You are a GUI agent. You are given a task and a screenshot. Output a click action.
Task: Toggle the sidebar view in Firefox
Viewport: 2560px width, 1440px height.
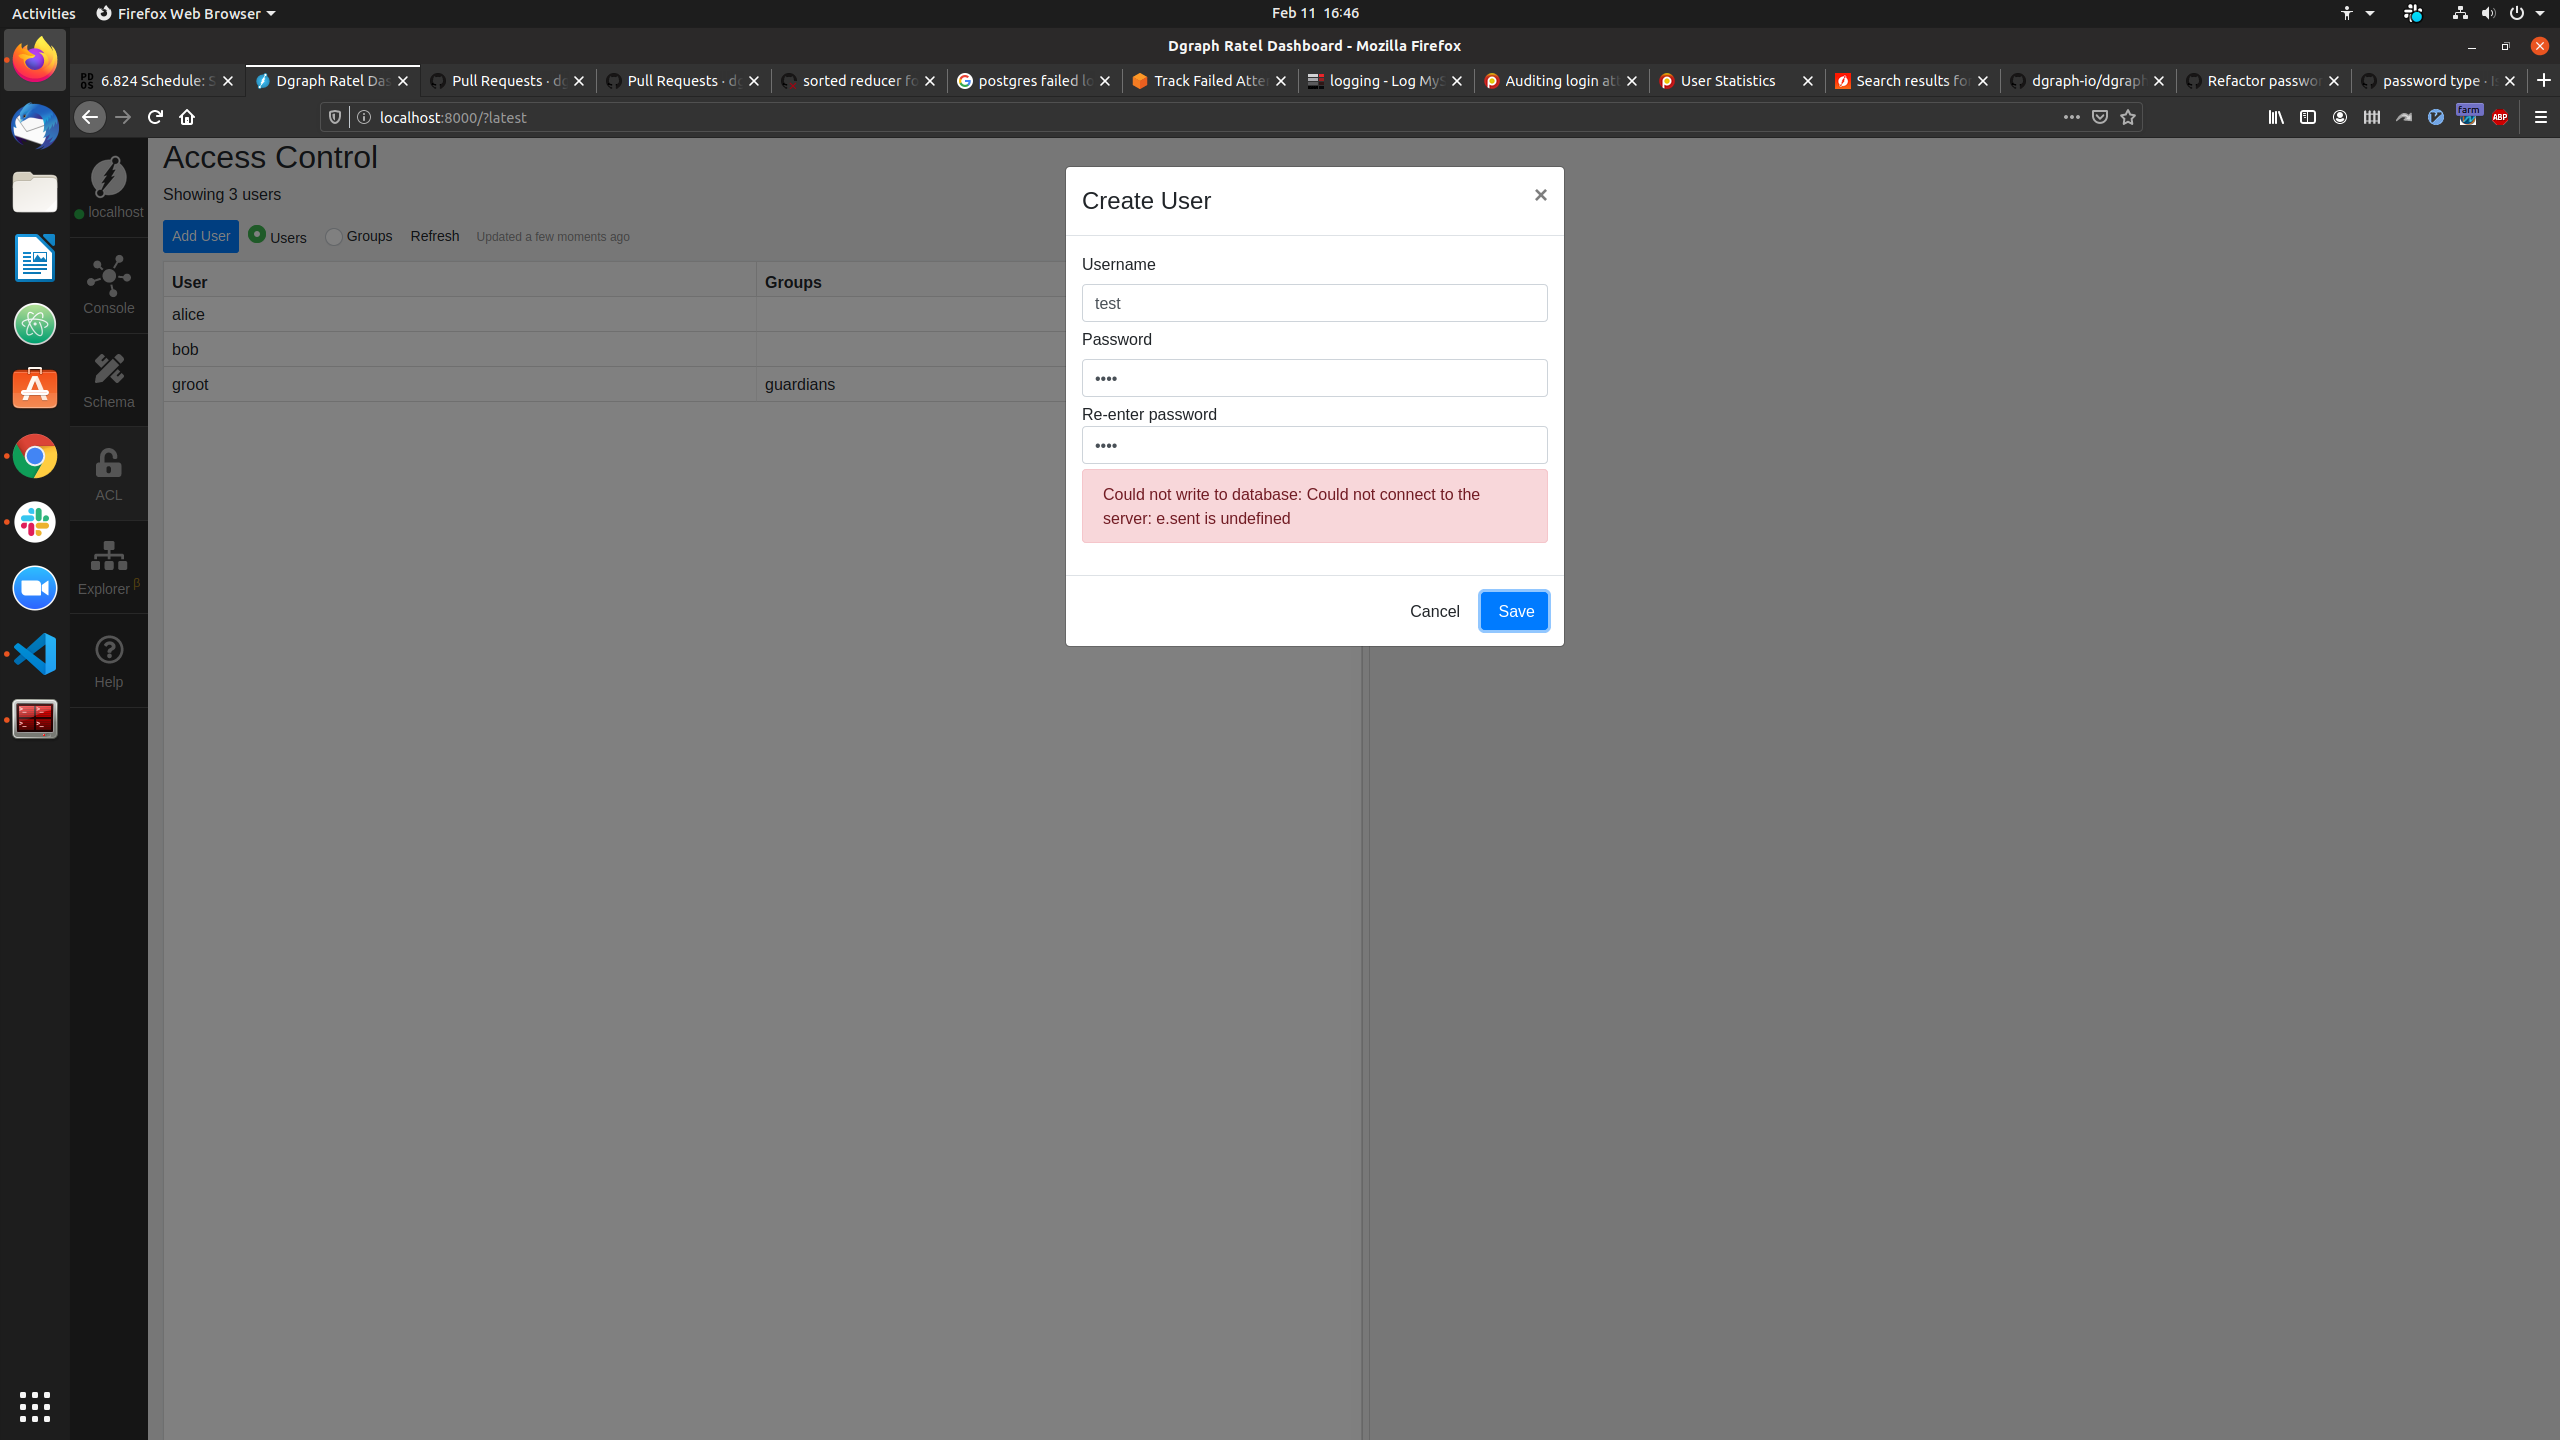(x=2308, y=117)
